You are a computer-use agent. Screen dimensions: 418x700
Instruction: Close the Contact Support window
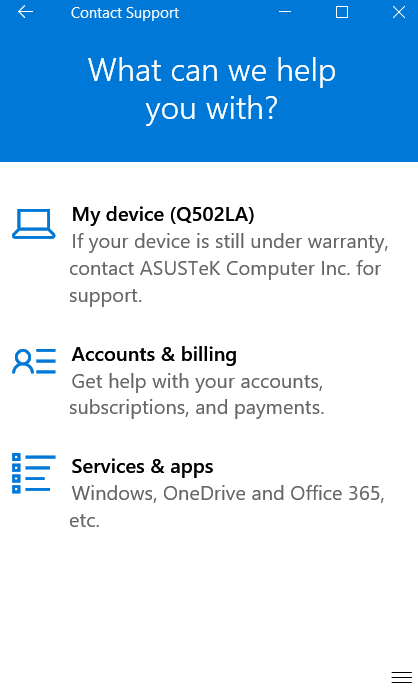[399, 12]
